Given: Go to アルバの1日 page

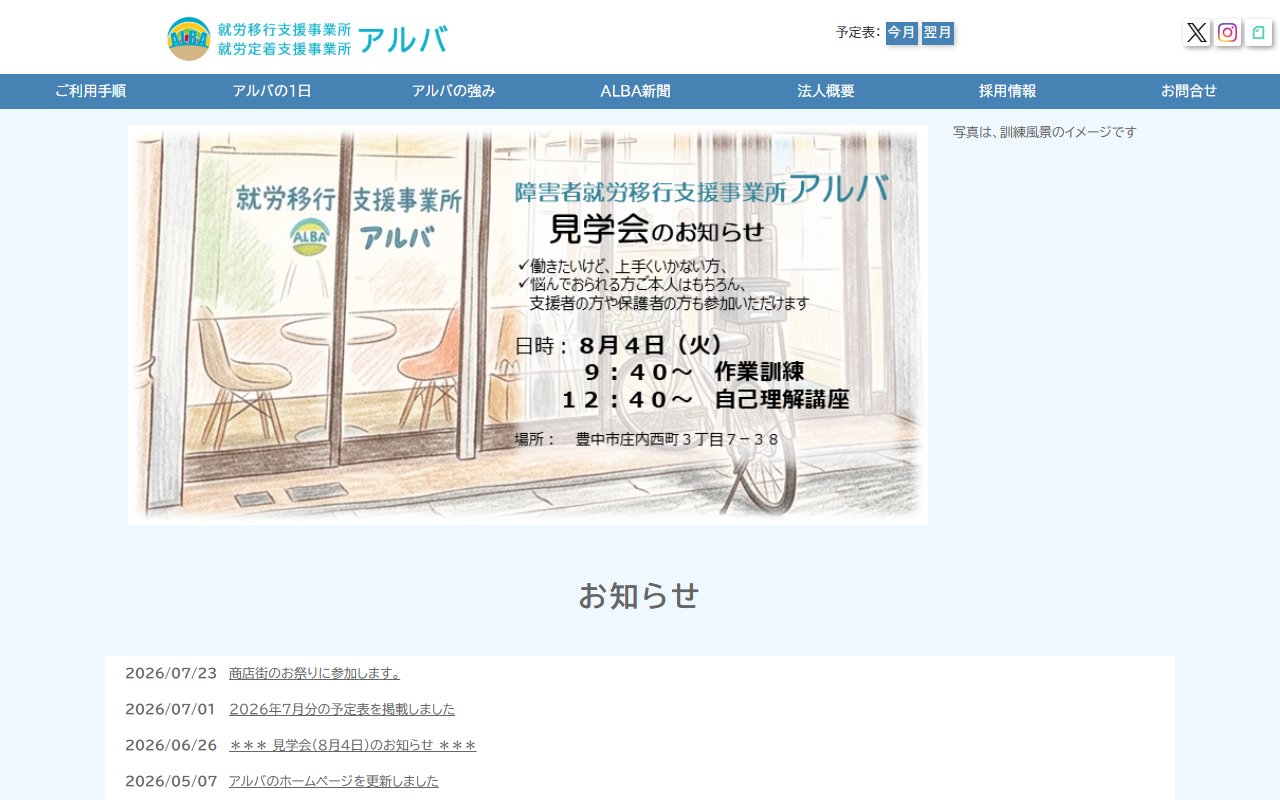Looking at the screenshot, I should (x=272, y=91).
